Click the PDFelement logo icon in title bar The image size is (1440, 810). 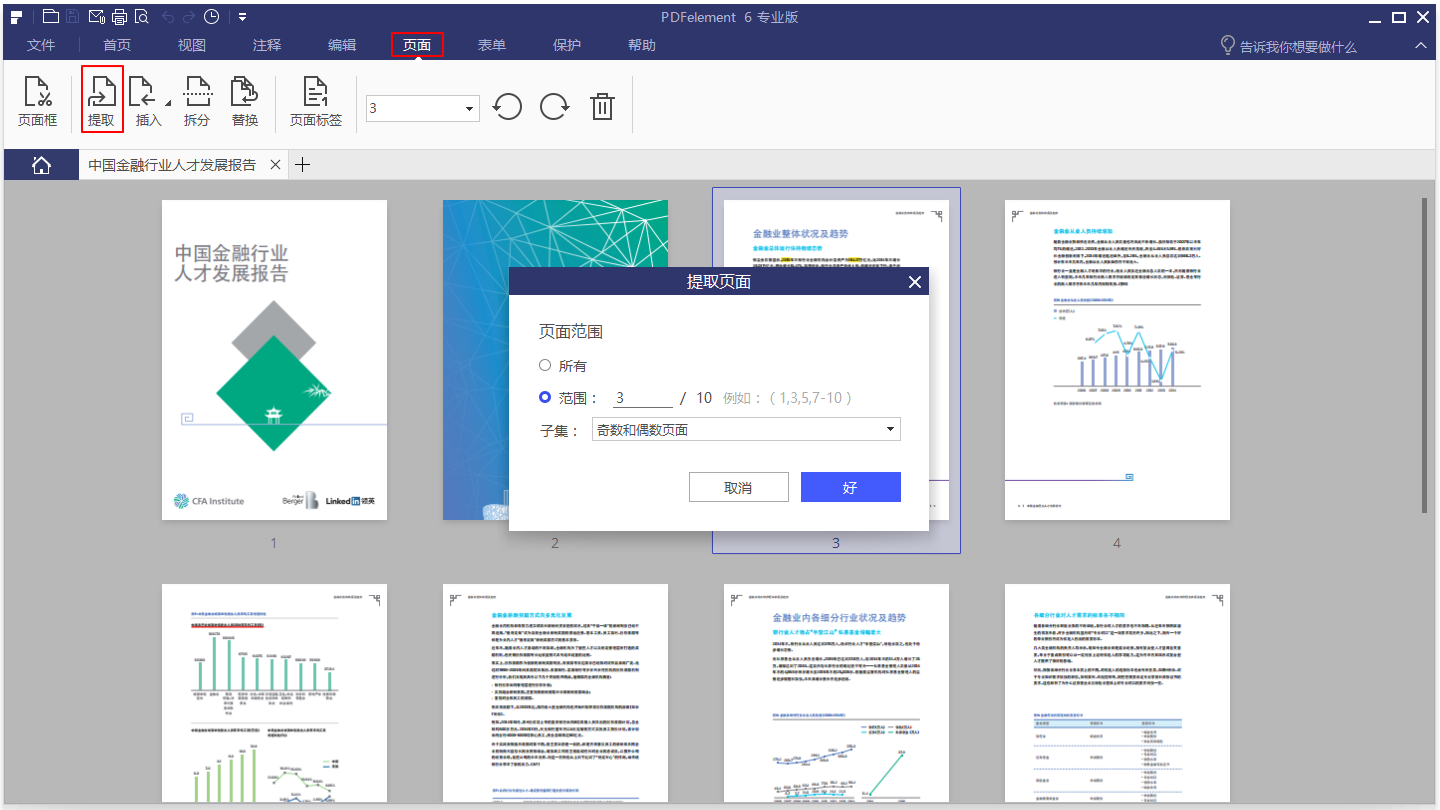(17, 17)
